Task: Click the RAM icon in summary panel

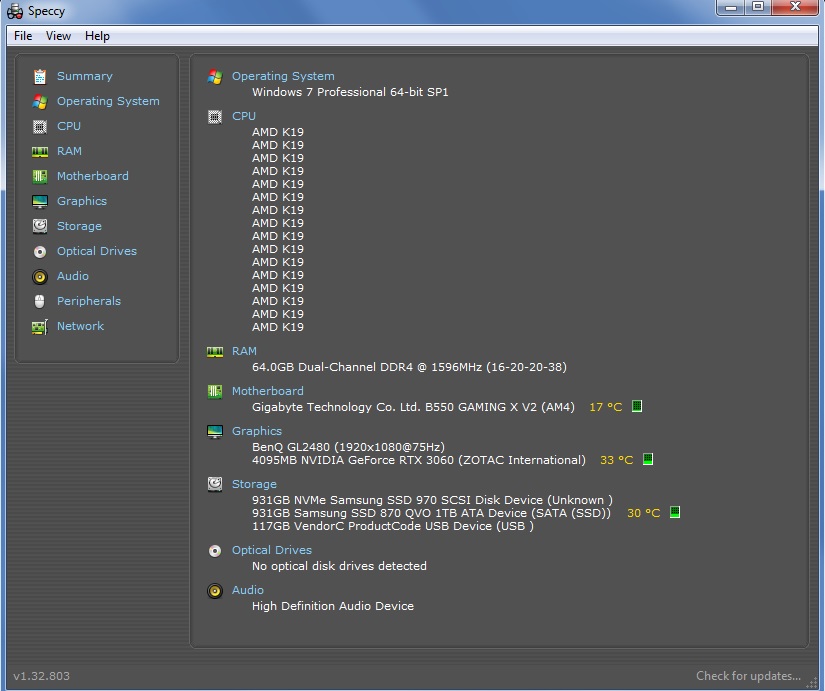Action: coord(215,352)
